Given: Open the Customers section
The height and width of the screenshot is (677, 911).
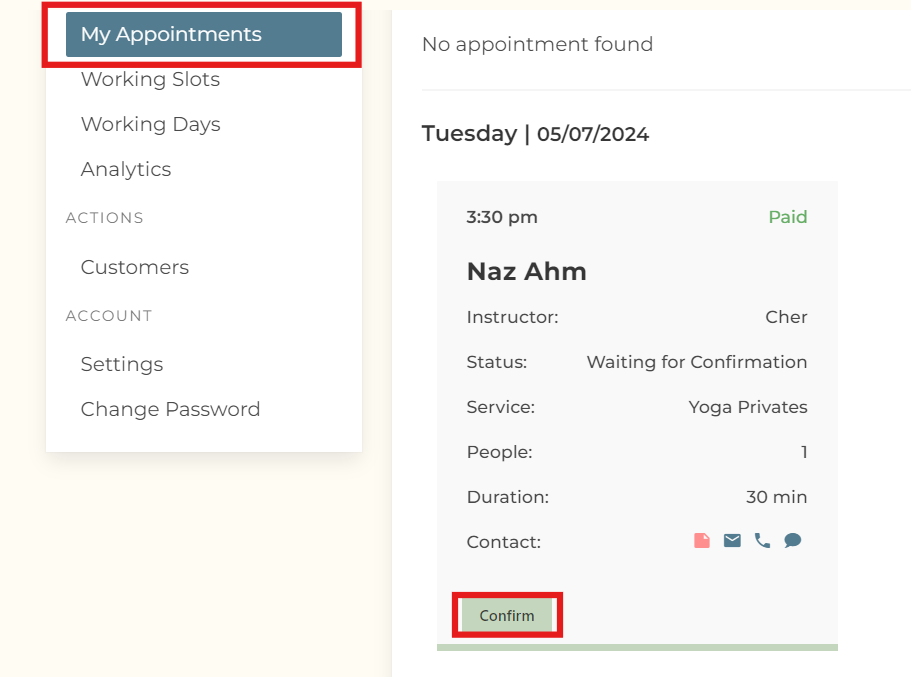Looking at the screenshot, I should [134, 268].
